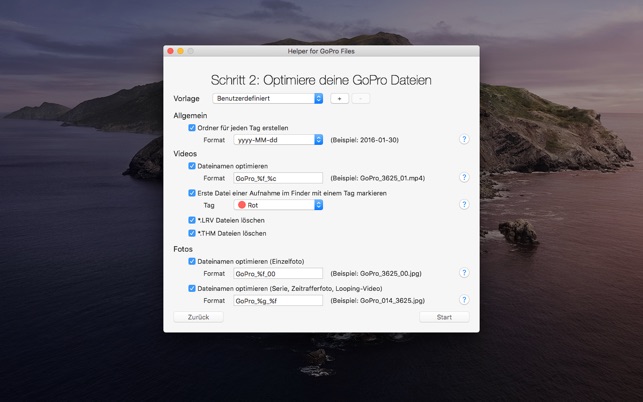Click the Start button

pos(444,317)
